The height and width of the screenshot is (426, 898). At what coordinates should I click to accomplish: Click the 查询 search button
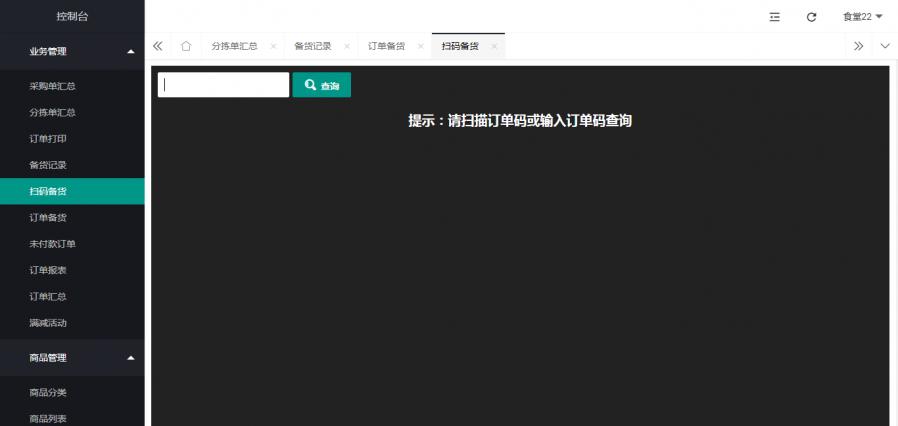(321, 86)
